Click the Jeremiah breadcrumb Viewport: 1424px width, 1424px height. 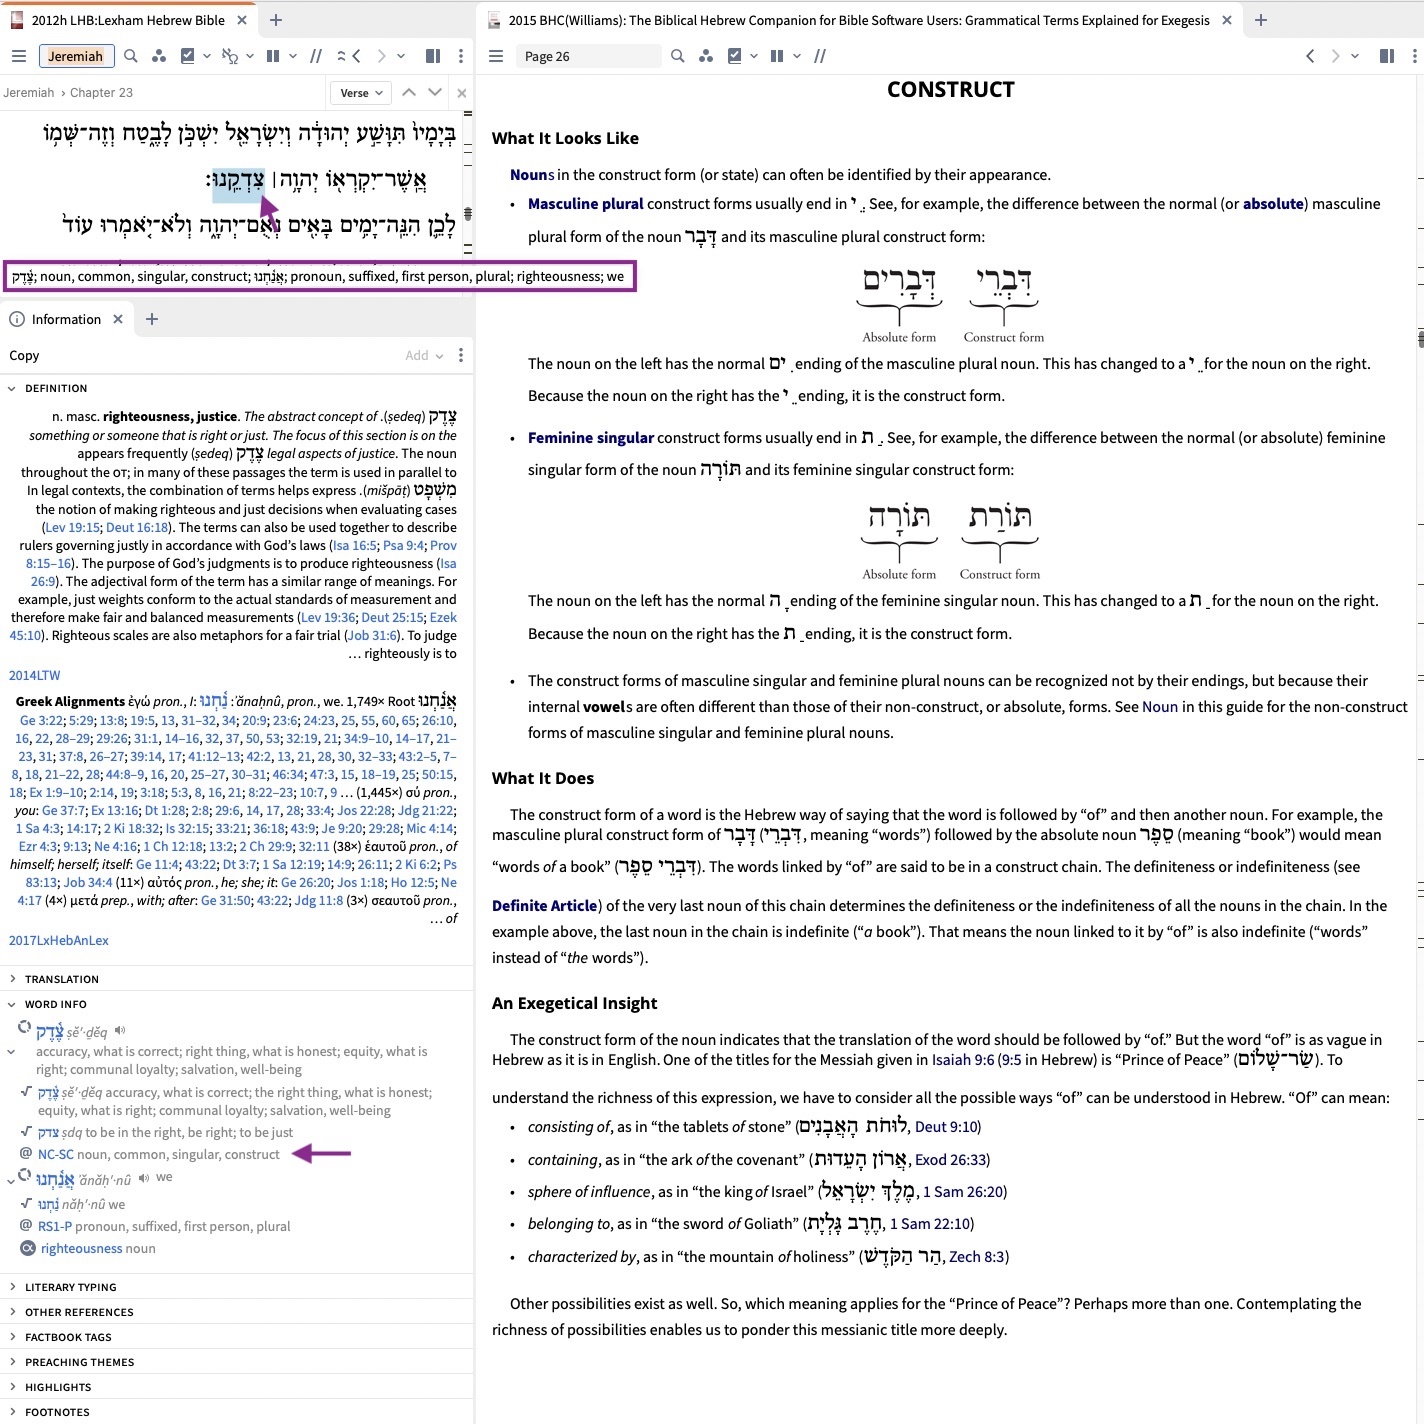[x=29, y=93]
